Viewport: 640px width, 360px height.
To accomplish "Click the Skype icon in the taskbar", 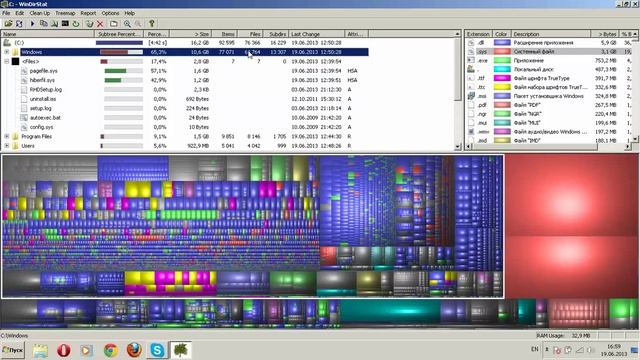I will [157, 350].
